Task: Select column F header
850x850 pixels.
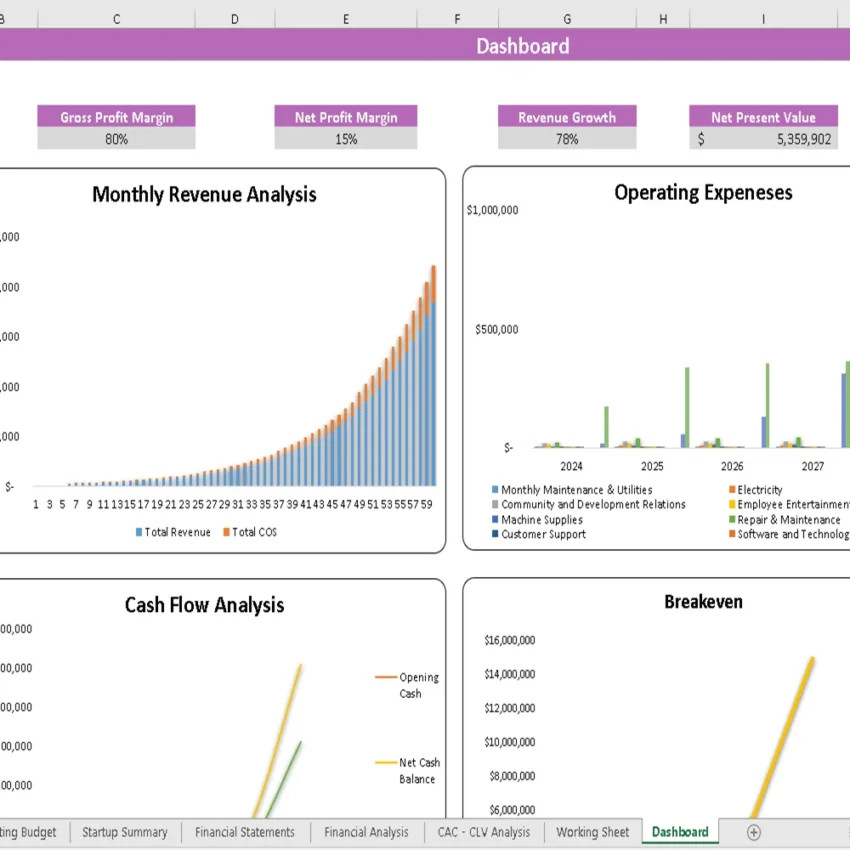Action: (x=457, y=18)
